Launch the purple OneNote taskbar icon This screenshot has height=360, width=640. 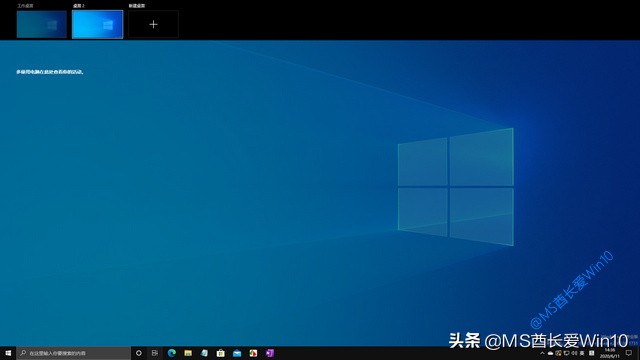coord(269,353)
